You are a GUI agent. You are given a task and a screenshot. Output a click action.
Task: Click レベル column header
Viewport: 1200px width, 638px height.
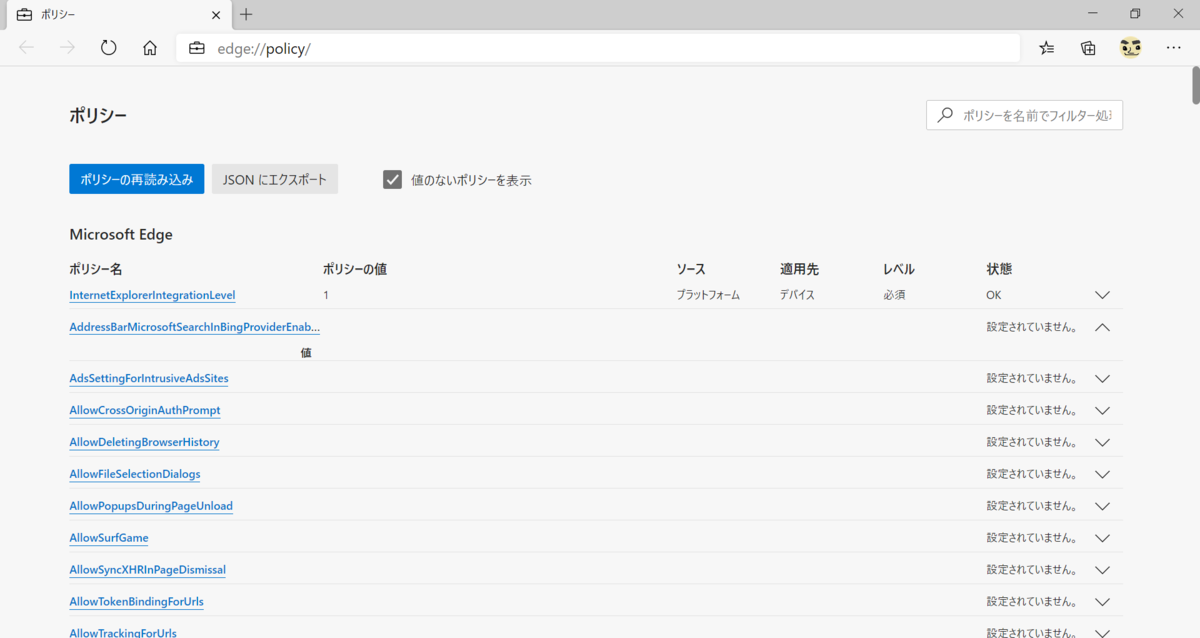pos(899,269)
